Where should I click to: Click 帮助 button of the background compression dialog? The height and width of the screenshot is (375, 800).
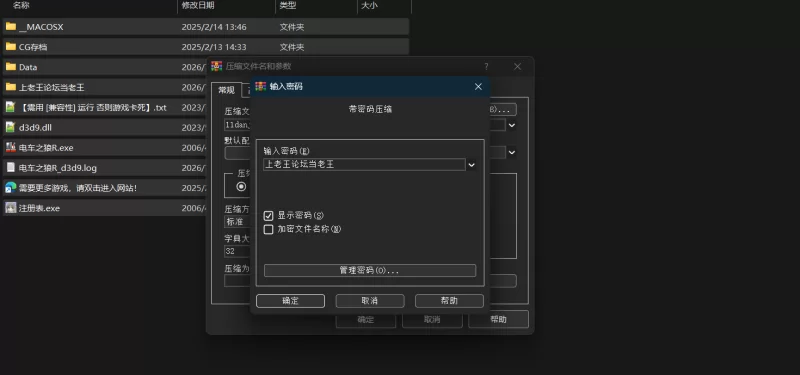click(498, 320)
